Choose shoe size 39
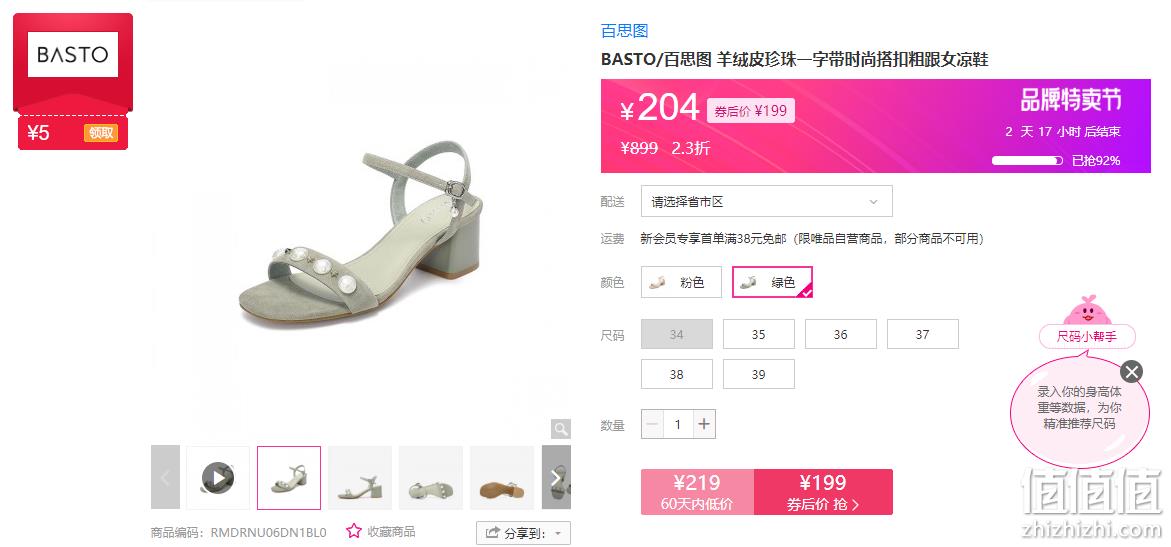The width and height of the screenshot is (1171, 547). pyautogui.click(x=758, y=374)
